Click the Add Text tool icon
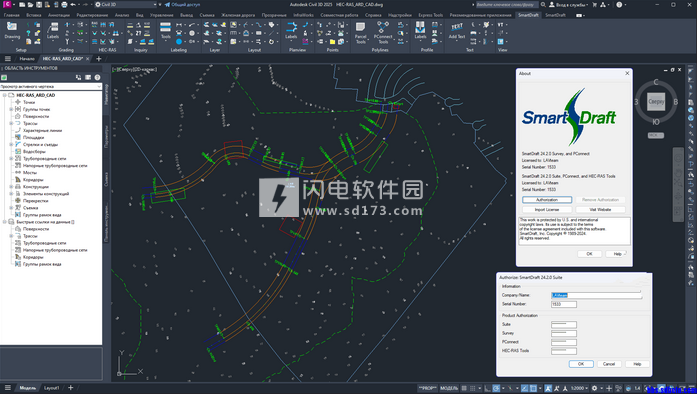This screenshot has height=394, width=697. [x=457, y=30]
